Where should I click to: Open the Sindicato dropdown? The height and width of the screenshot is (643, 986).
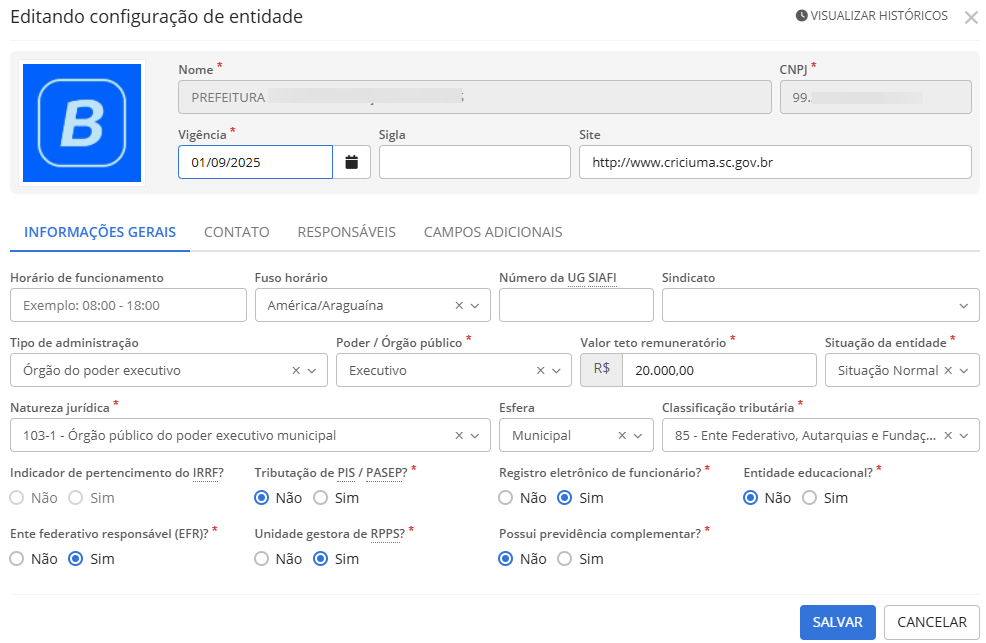click(x=963, y=305)
